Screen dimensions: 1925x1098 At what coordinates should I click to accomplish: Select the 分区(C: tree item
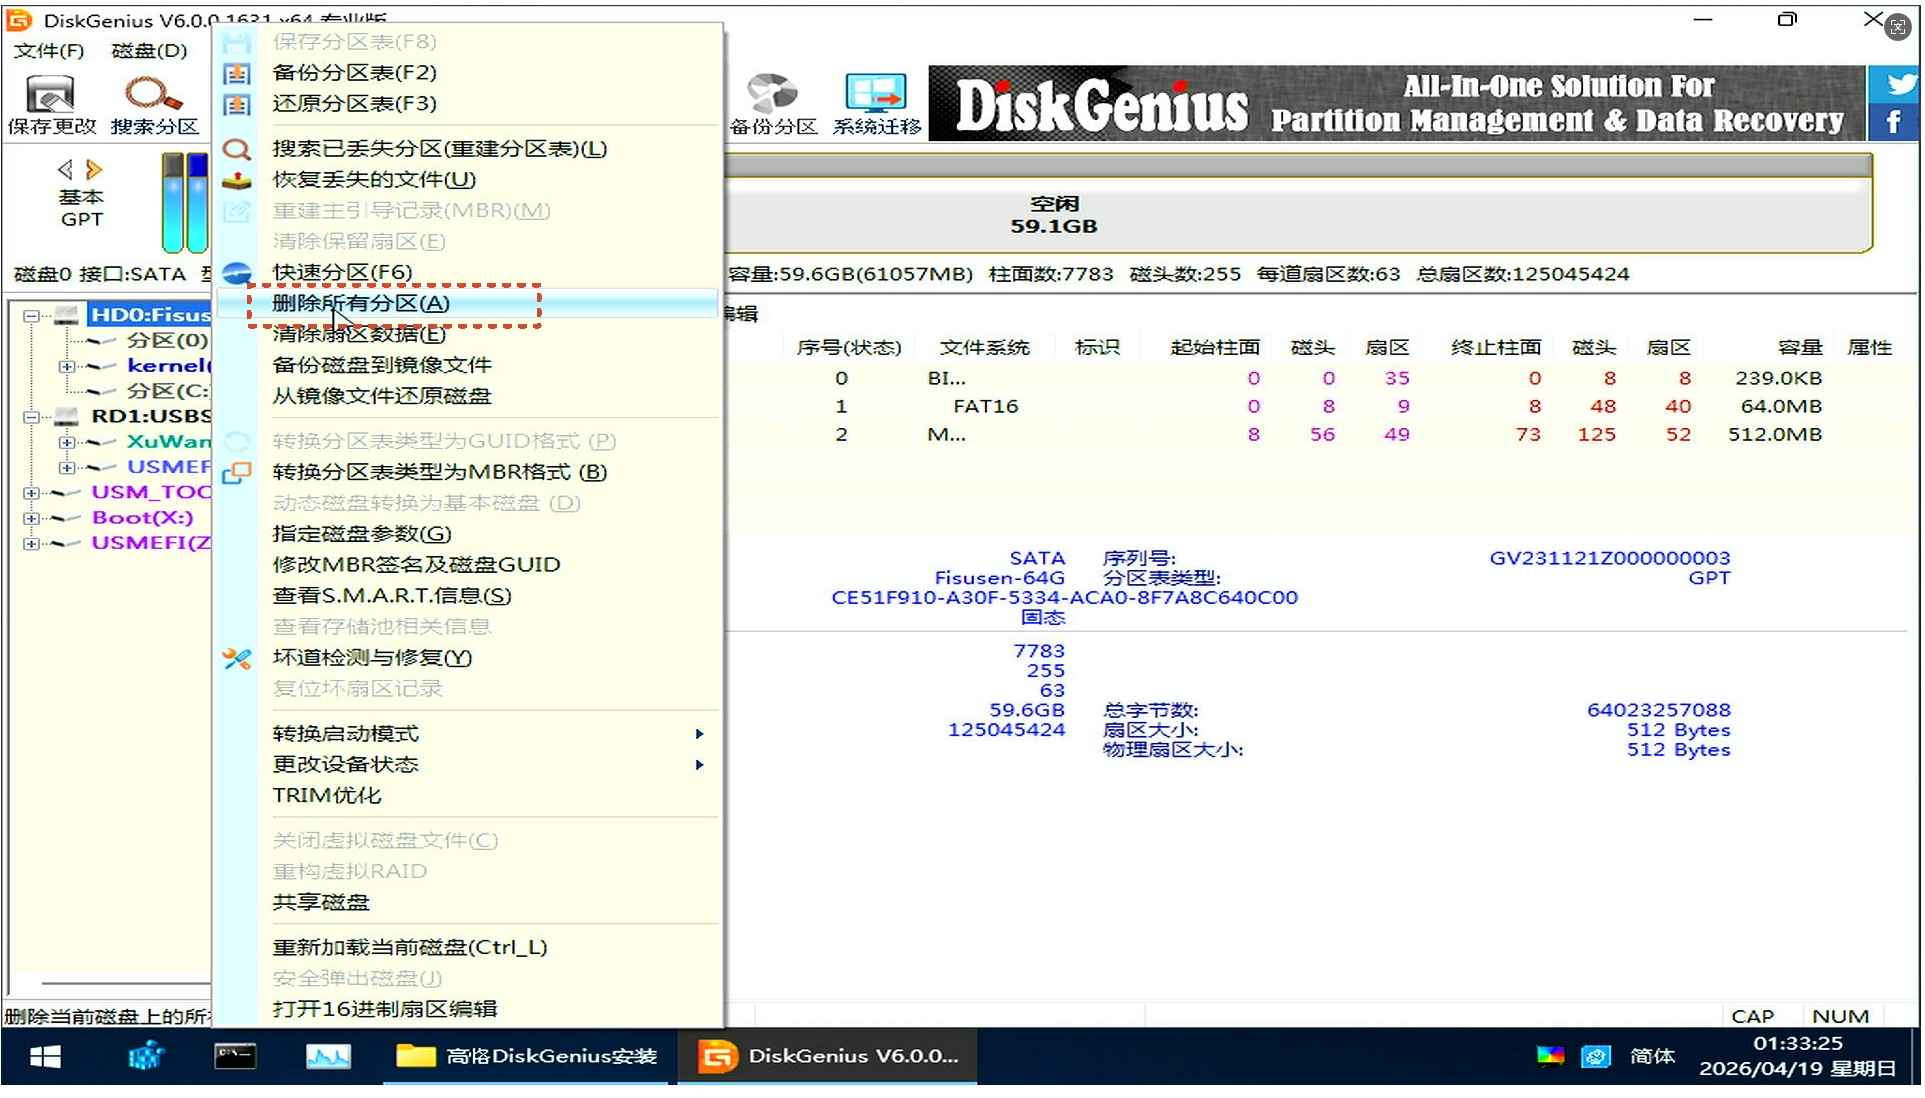point(167,391)
